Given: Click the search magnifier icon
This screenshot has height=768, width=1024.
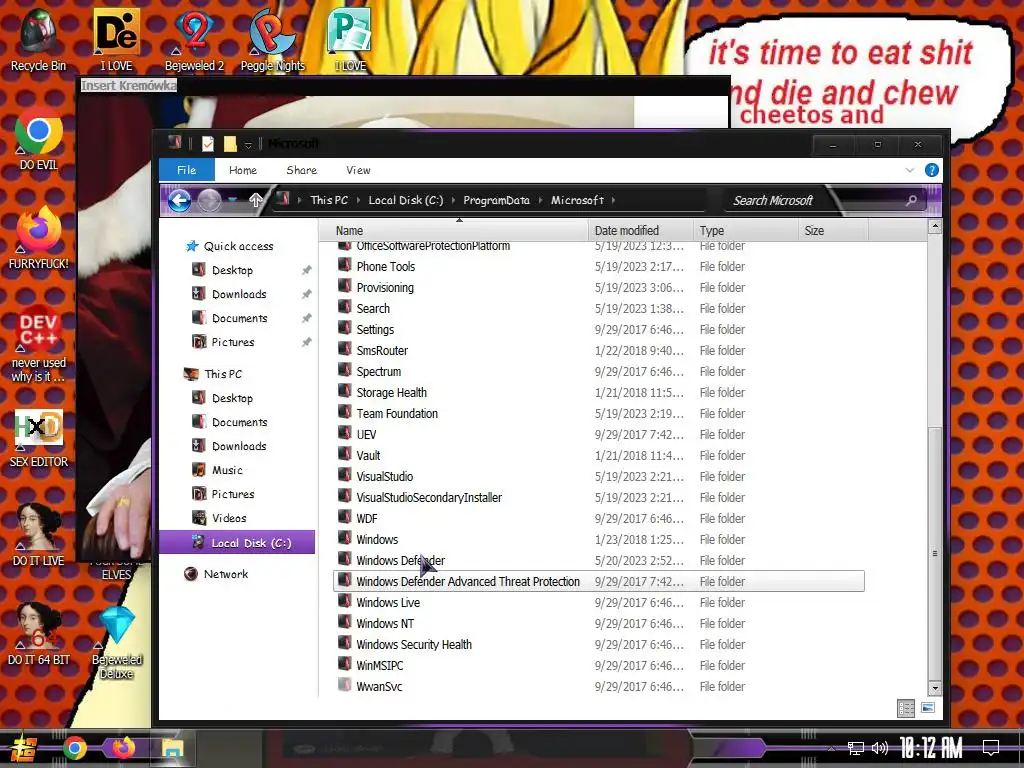Looking at the screenshot, I should point(911,200).
